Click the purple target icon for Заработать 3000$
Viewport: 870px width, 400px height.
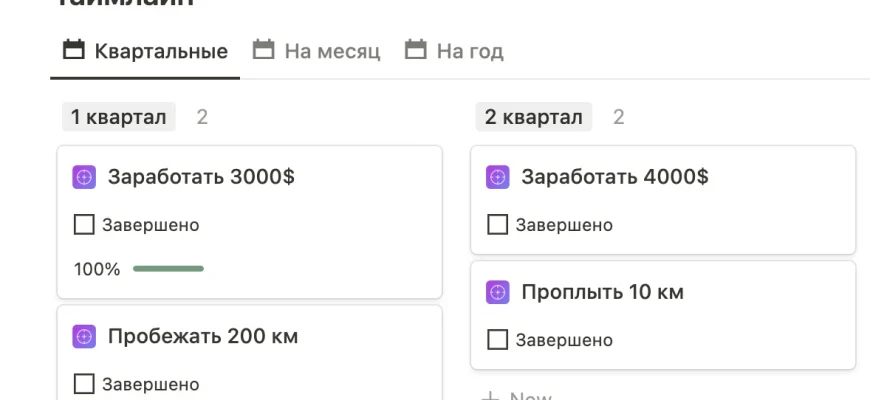coord(84,177)
